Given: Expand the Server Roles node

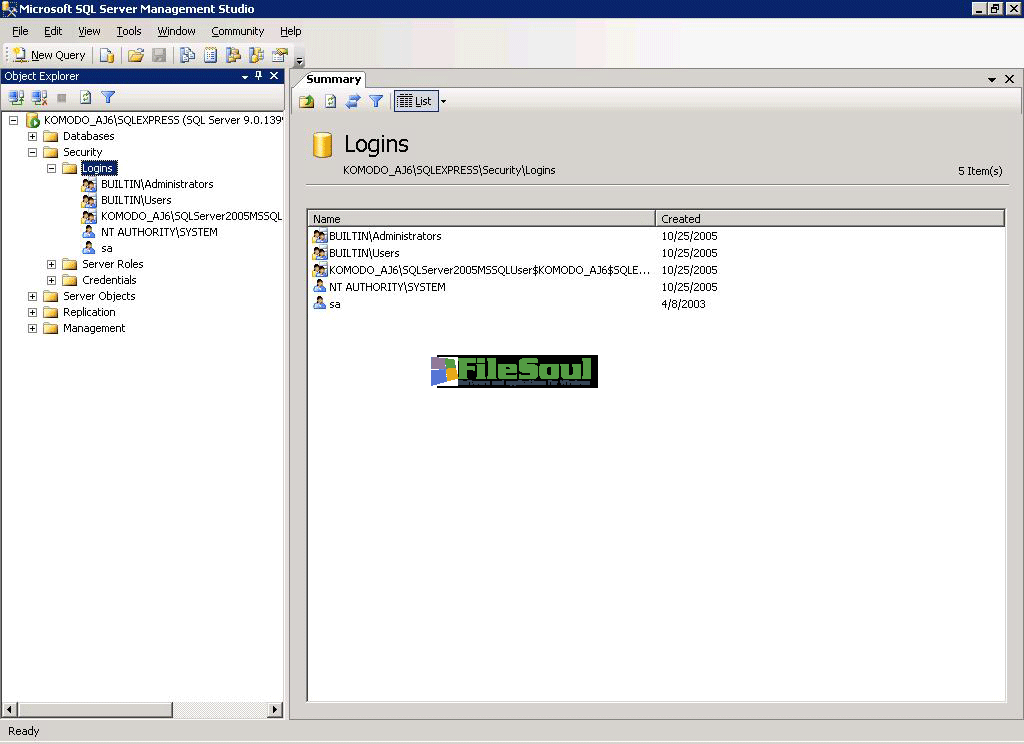Looking at the screenshot, I should pyautogui.click(x=52, y=264).
